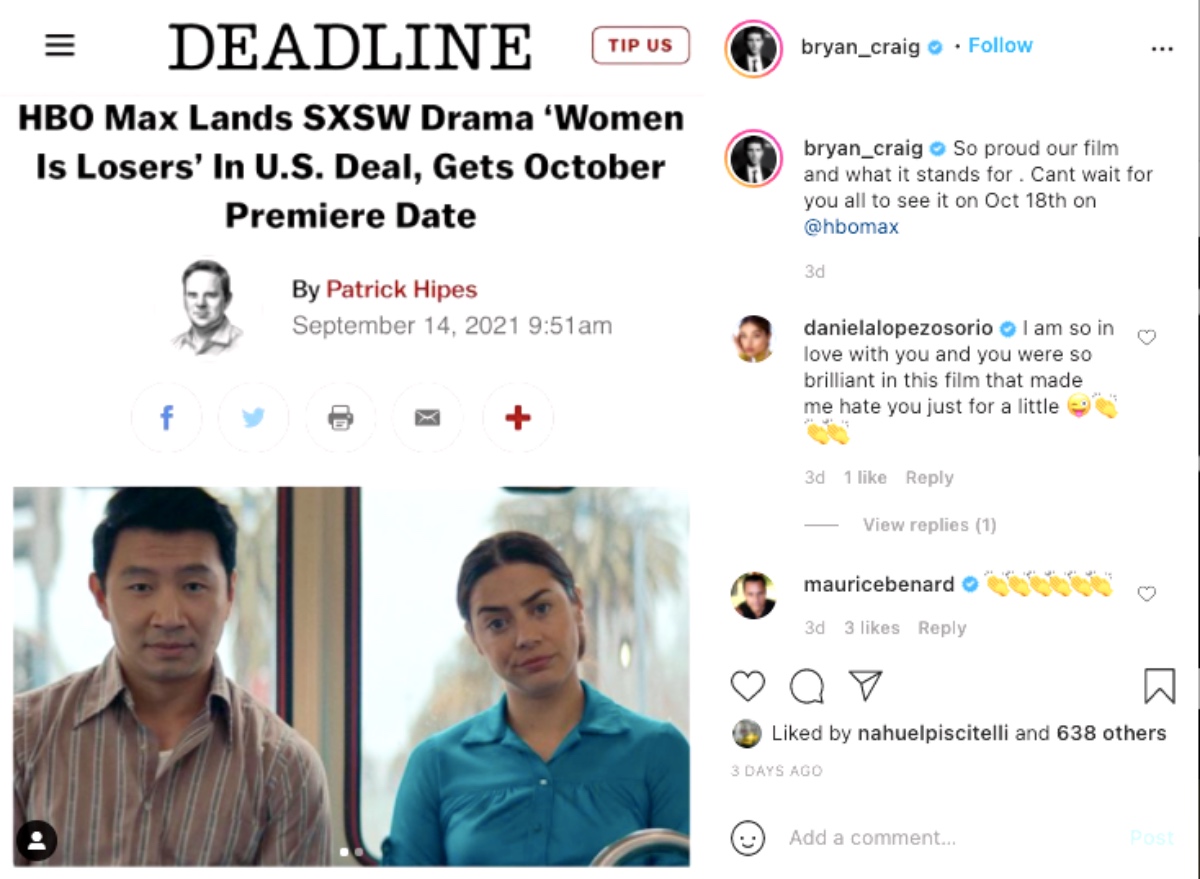Viewport: 1200px width, 879px height.
Task: Open post options three-dot menu
Action: point(1161,48)
